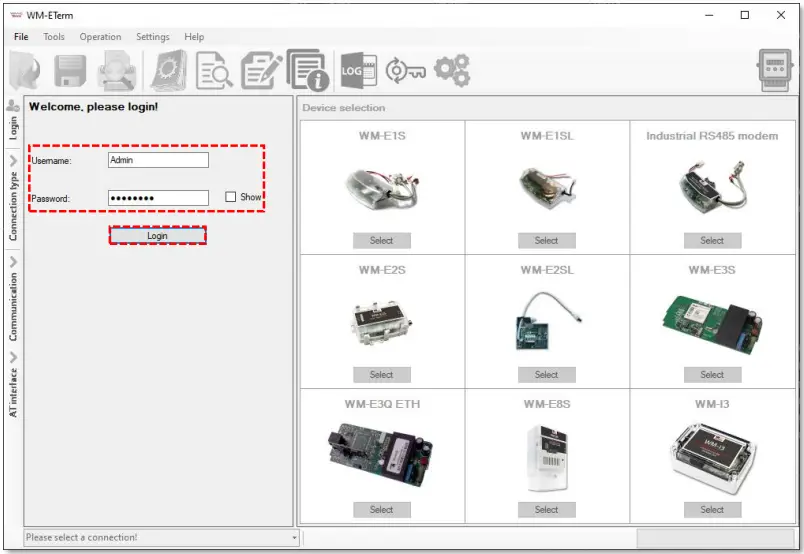The image size is (804, 554).
Task: Click the clipboard pencil write icon
Action: coord(262,71)
